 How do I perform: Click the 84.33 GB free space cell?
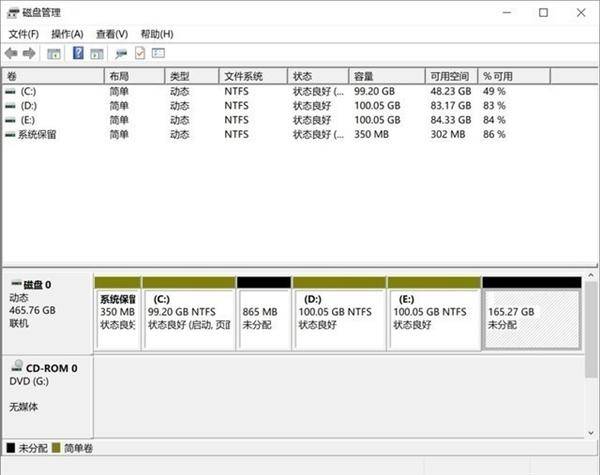[x=451, y=120]
